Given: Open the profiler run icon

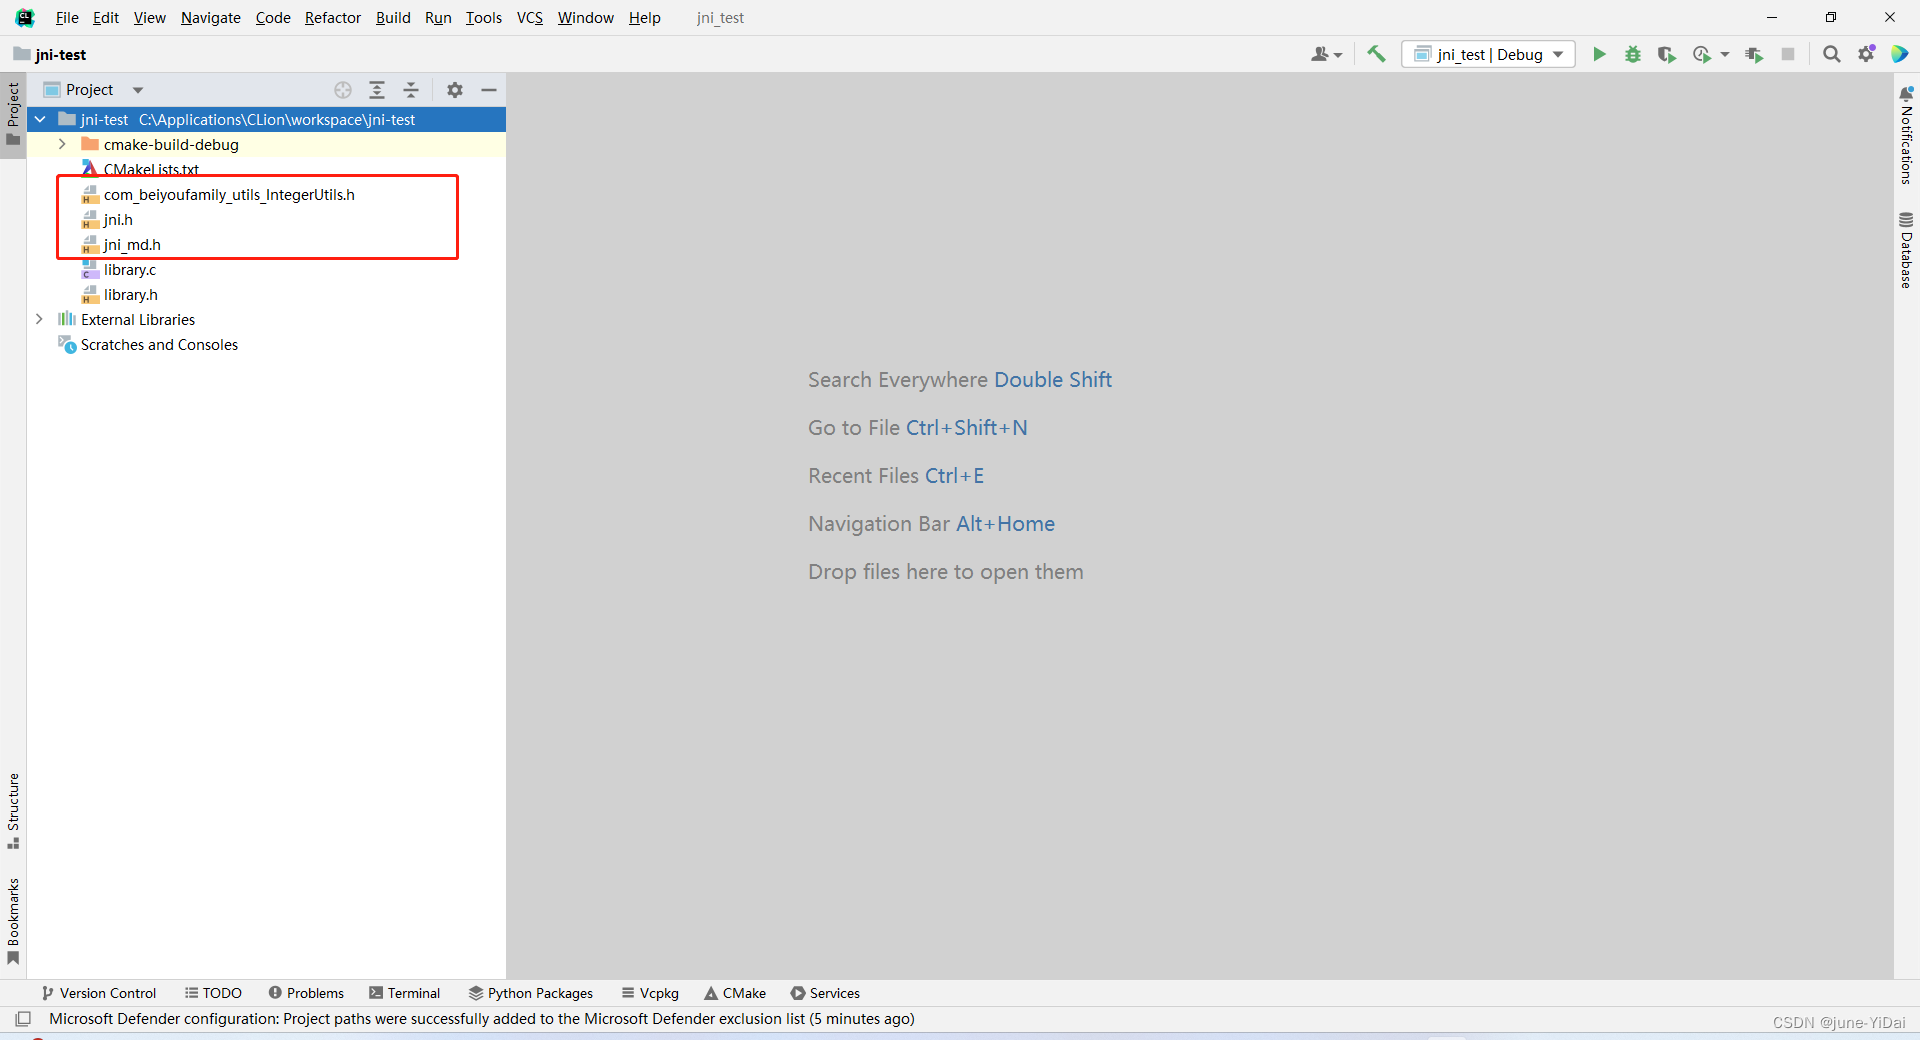Looking at the screenshot, I should 1701,54.
